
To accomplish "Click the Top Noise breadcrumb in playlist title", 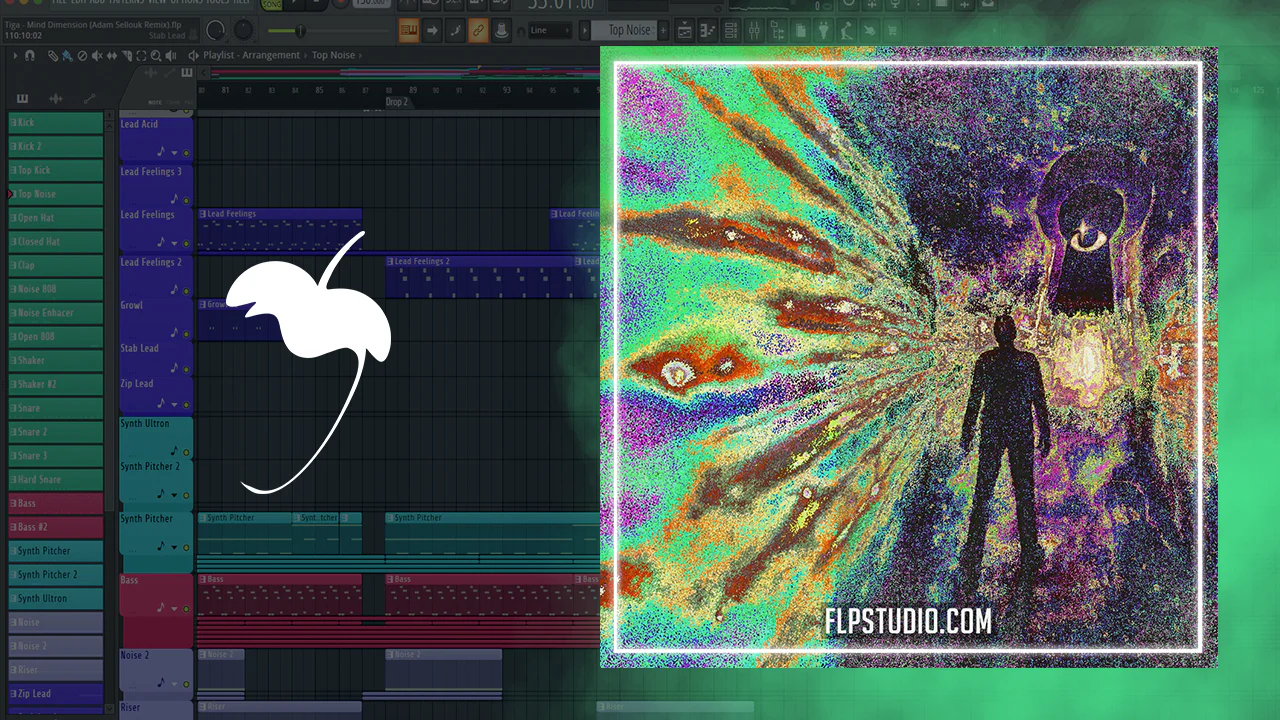I will (x=333, y=56).
